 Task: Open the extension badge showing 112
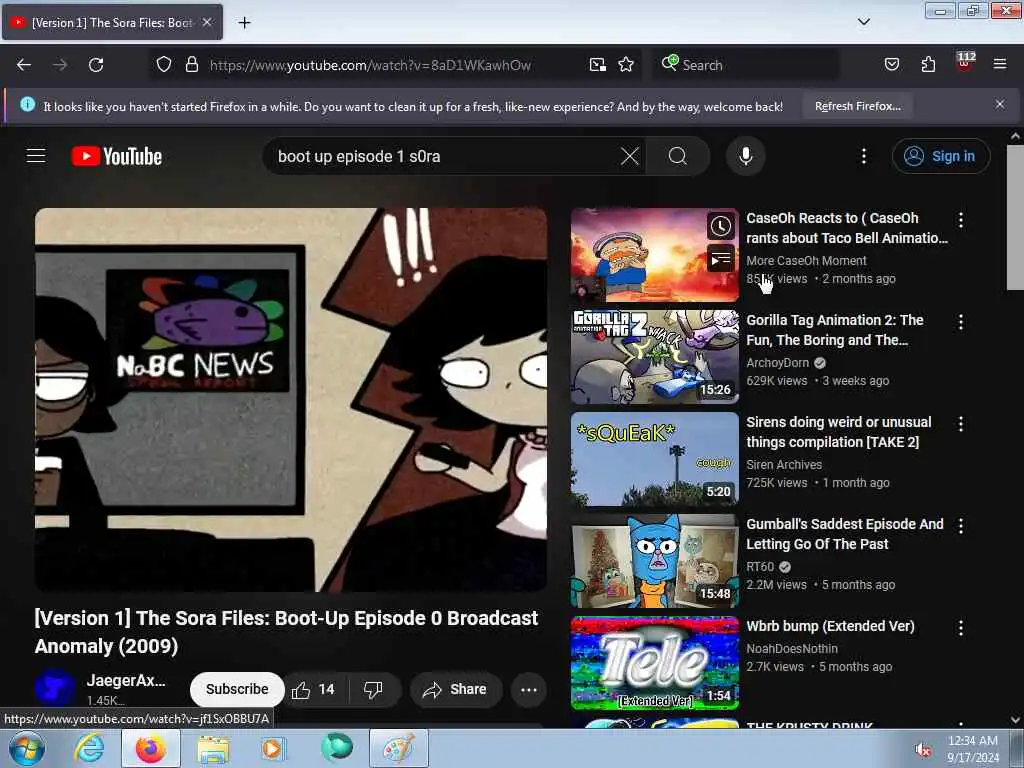click(965, 62)
